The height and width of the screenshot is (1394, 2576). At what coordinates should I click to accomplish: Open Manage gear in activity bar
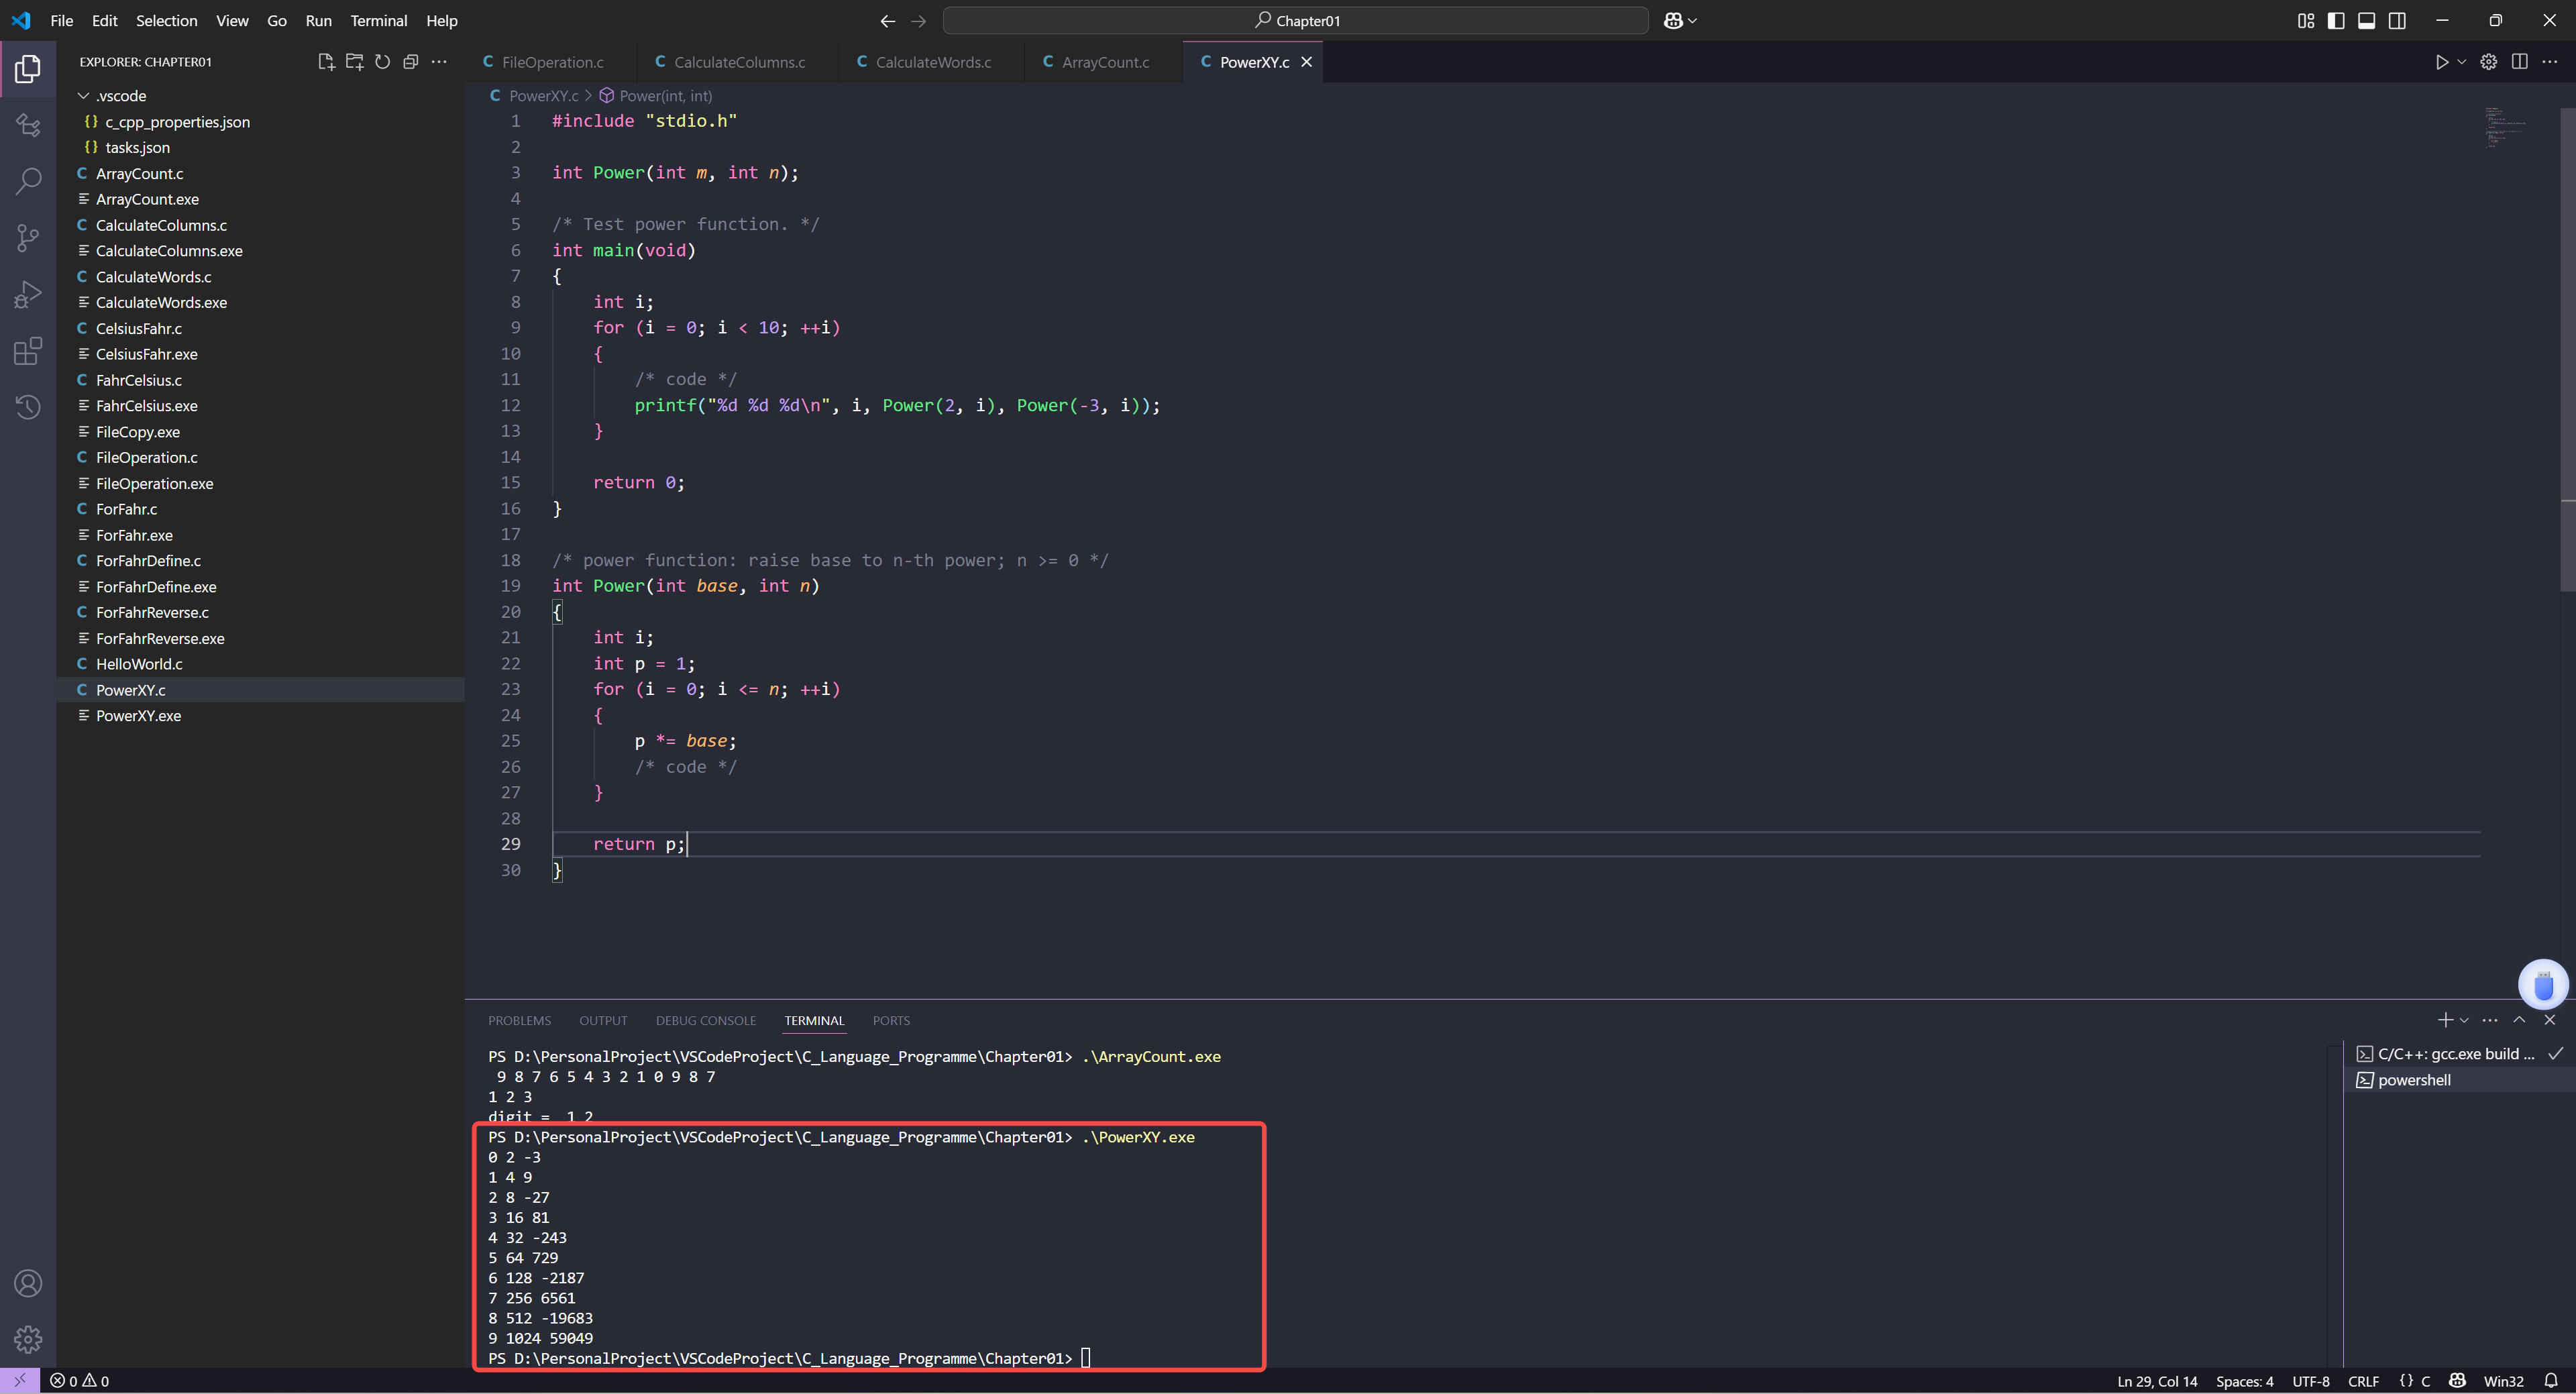28,1338
